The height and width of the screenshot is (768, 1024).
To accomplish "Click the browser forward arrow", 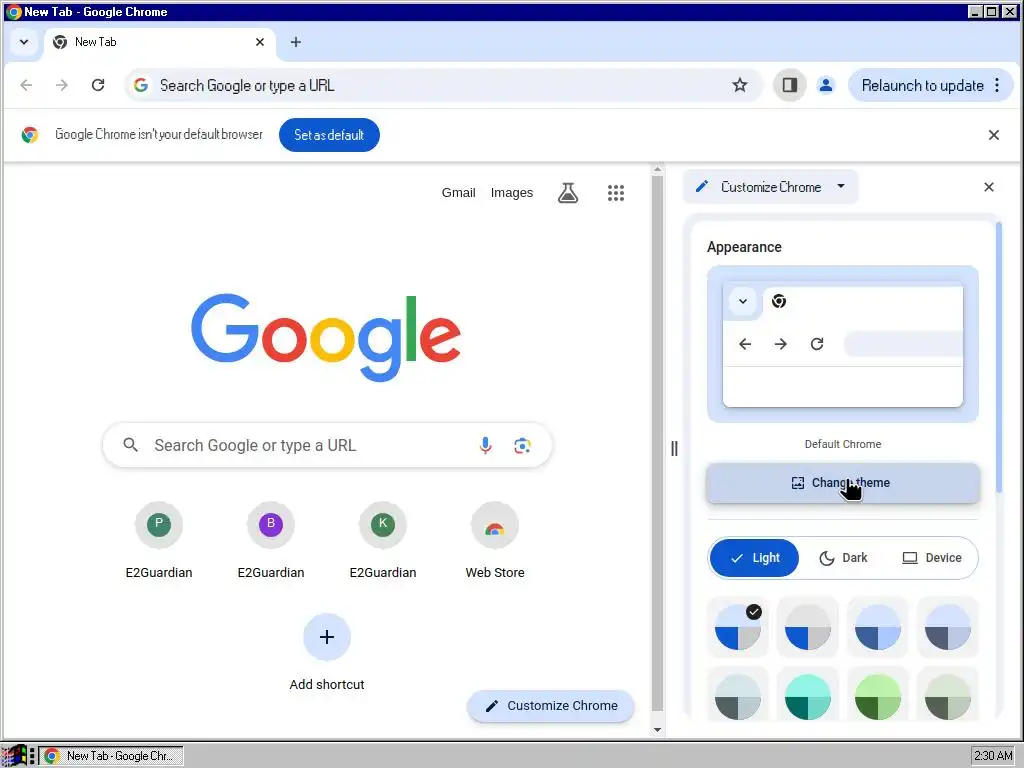I will point(62,85).
